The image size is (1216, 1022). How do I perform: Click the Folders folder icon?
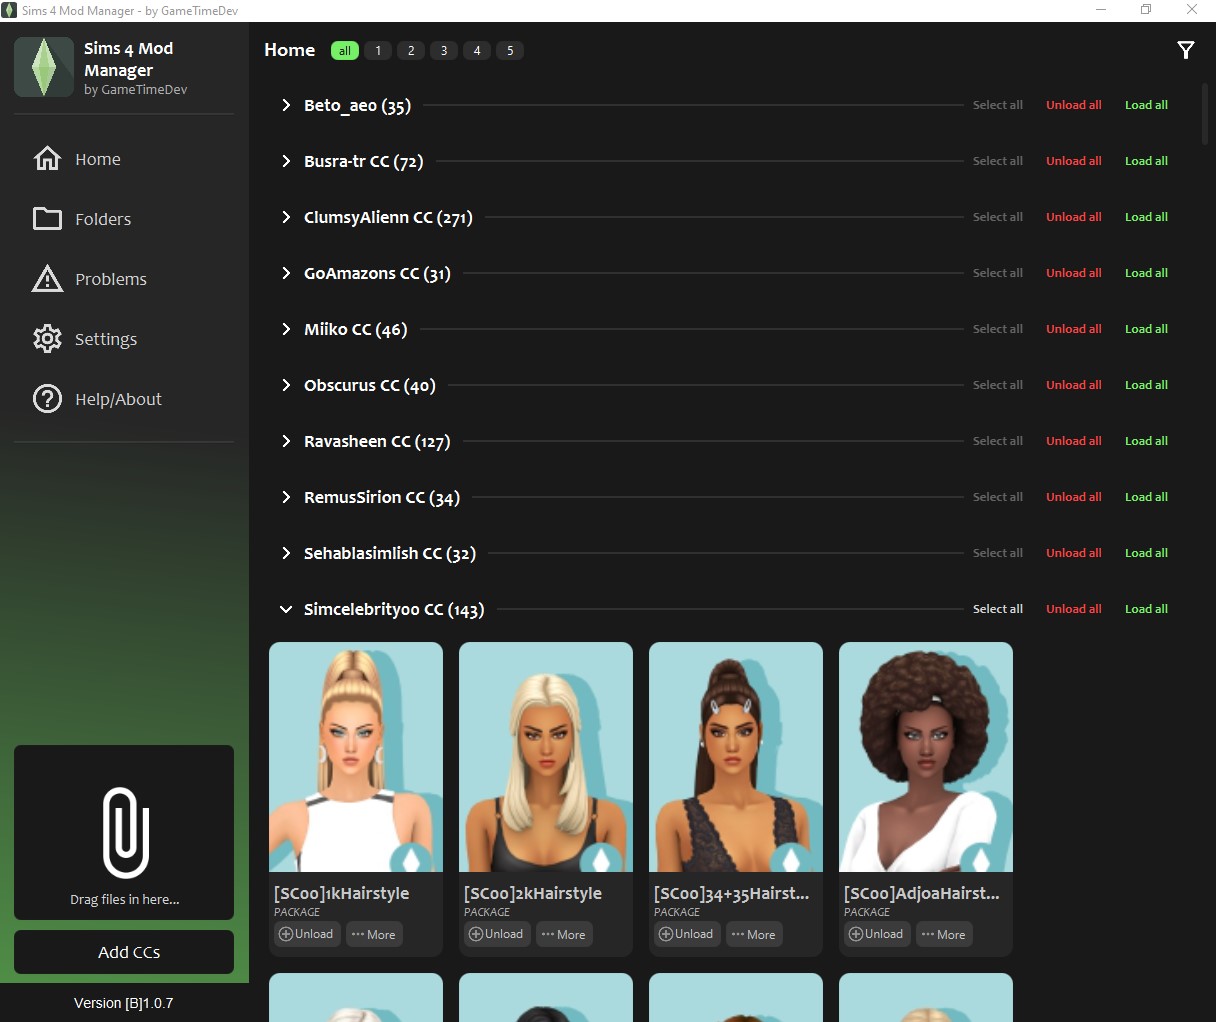pyautogui.click(x=47, y=219)
